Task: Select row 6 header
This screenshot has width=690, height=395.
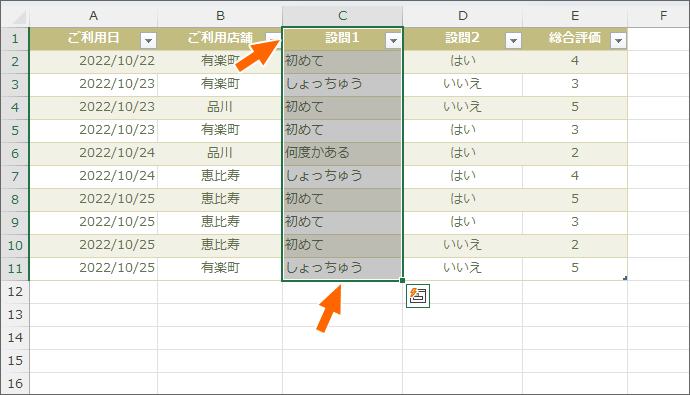Action: 15,154
